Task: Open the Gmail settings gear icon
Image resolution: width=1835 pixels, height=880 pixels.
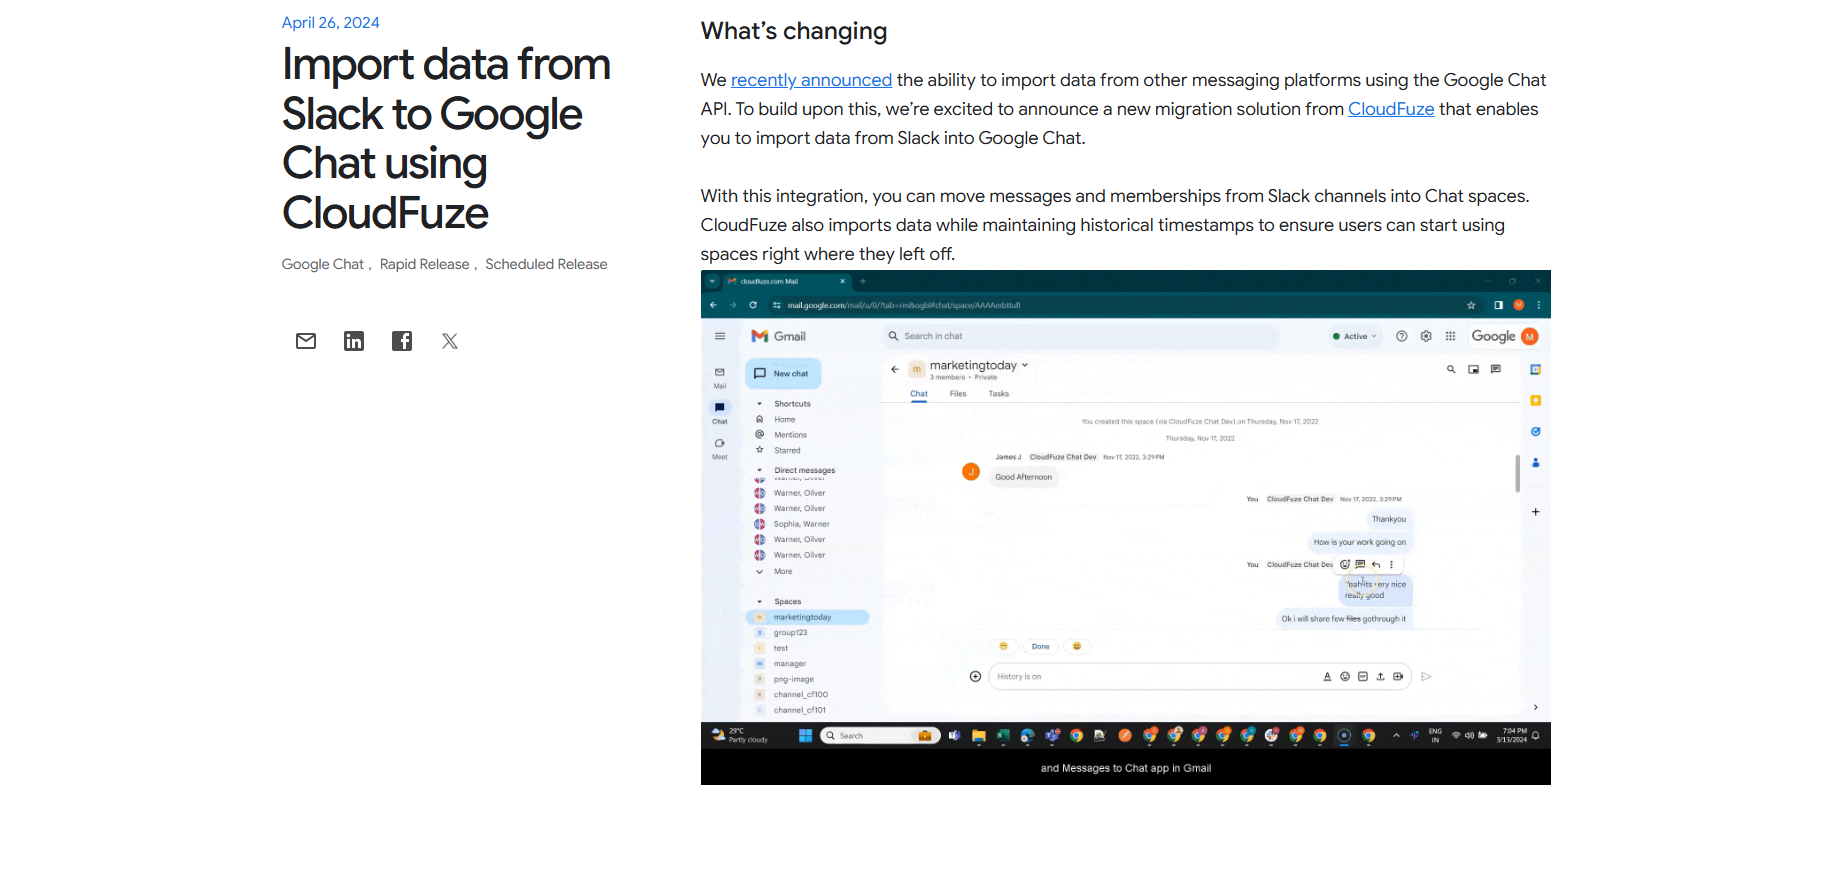Action: point(1426,336)
